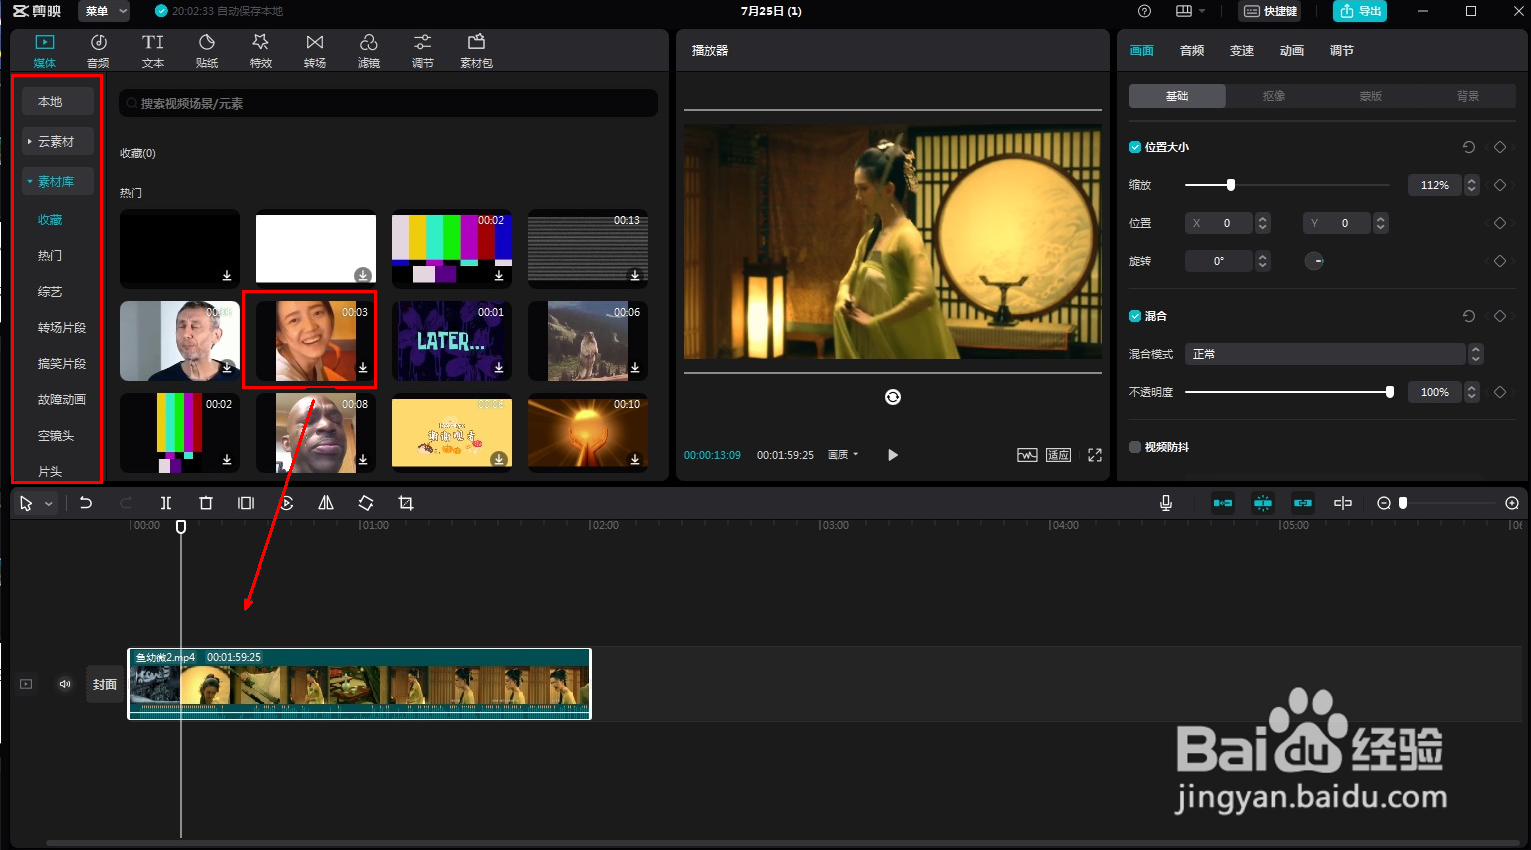Open the 文本 text tool
Screen dimensions: 1531x850
tap(152, 50)
